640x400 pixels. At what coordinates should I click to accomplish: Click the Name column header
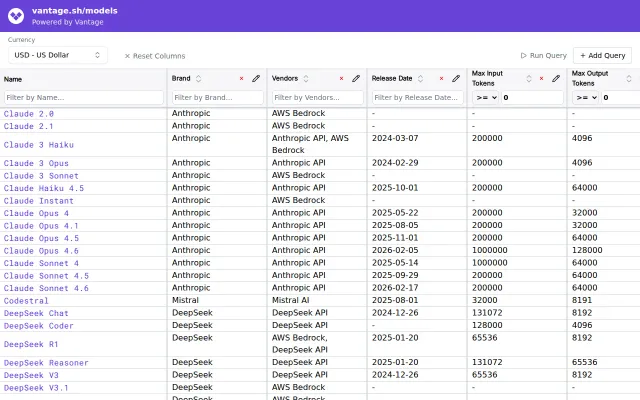13,79
